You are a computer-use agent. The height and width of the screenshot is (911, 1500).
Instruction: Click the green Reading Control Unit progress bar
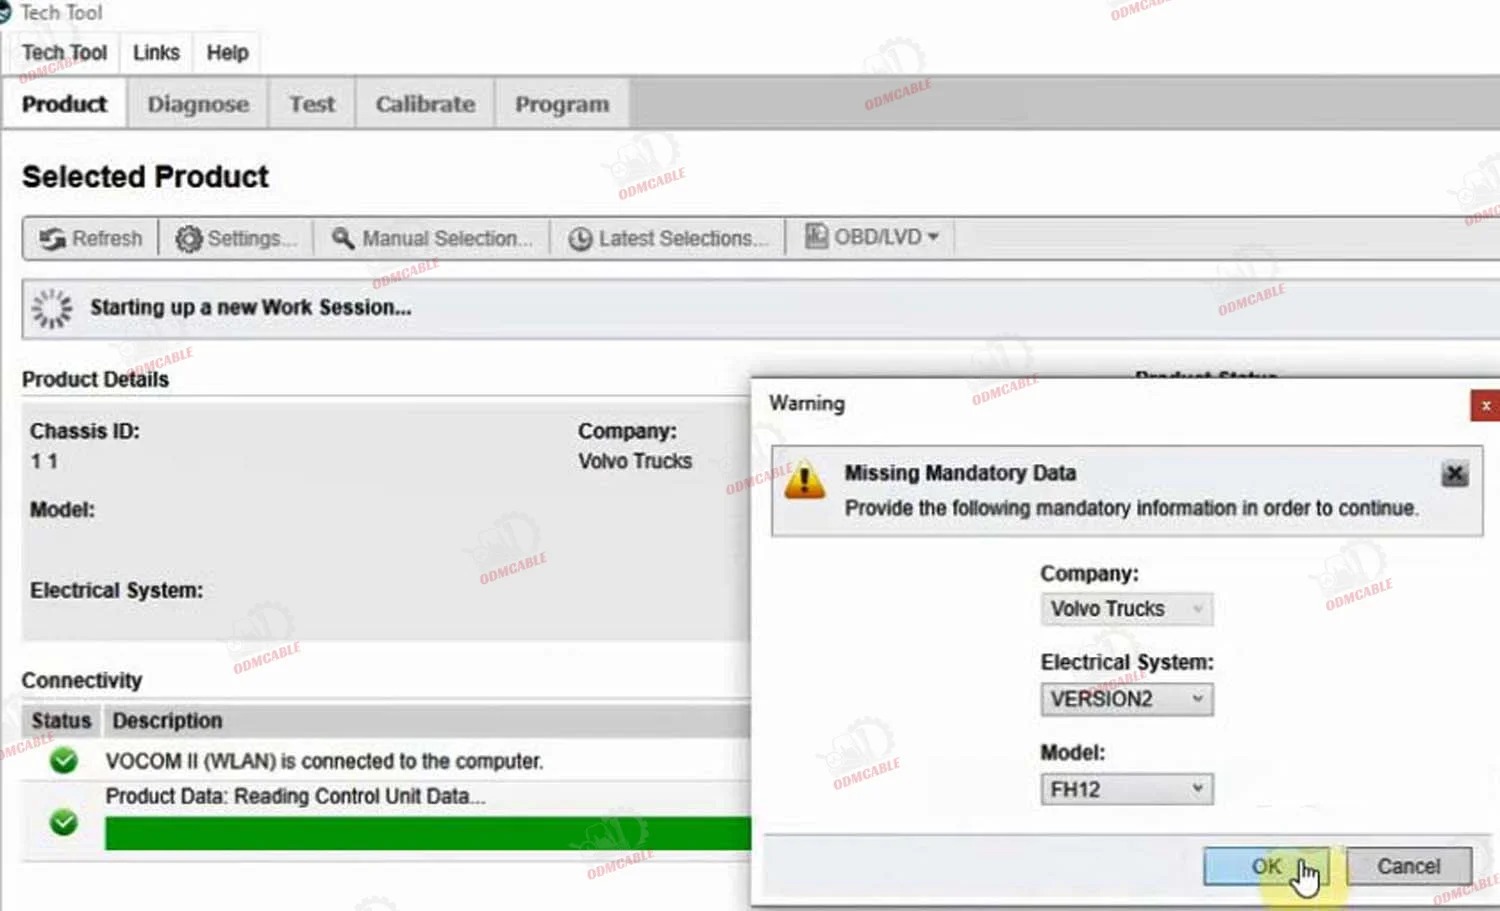point(427,833)
